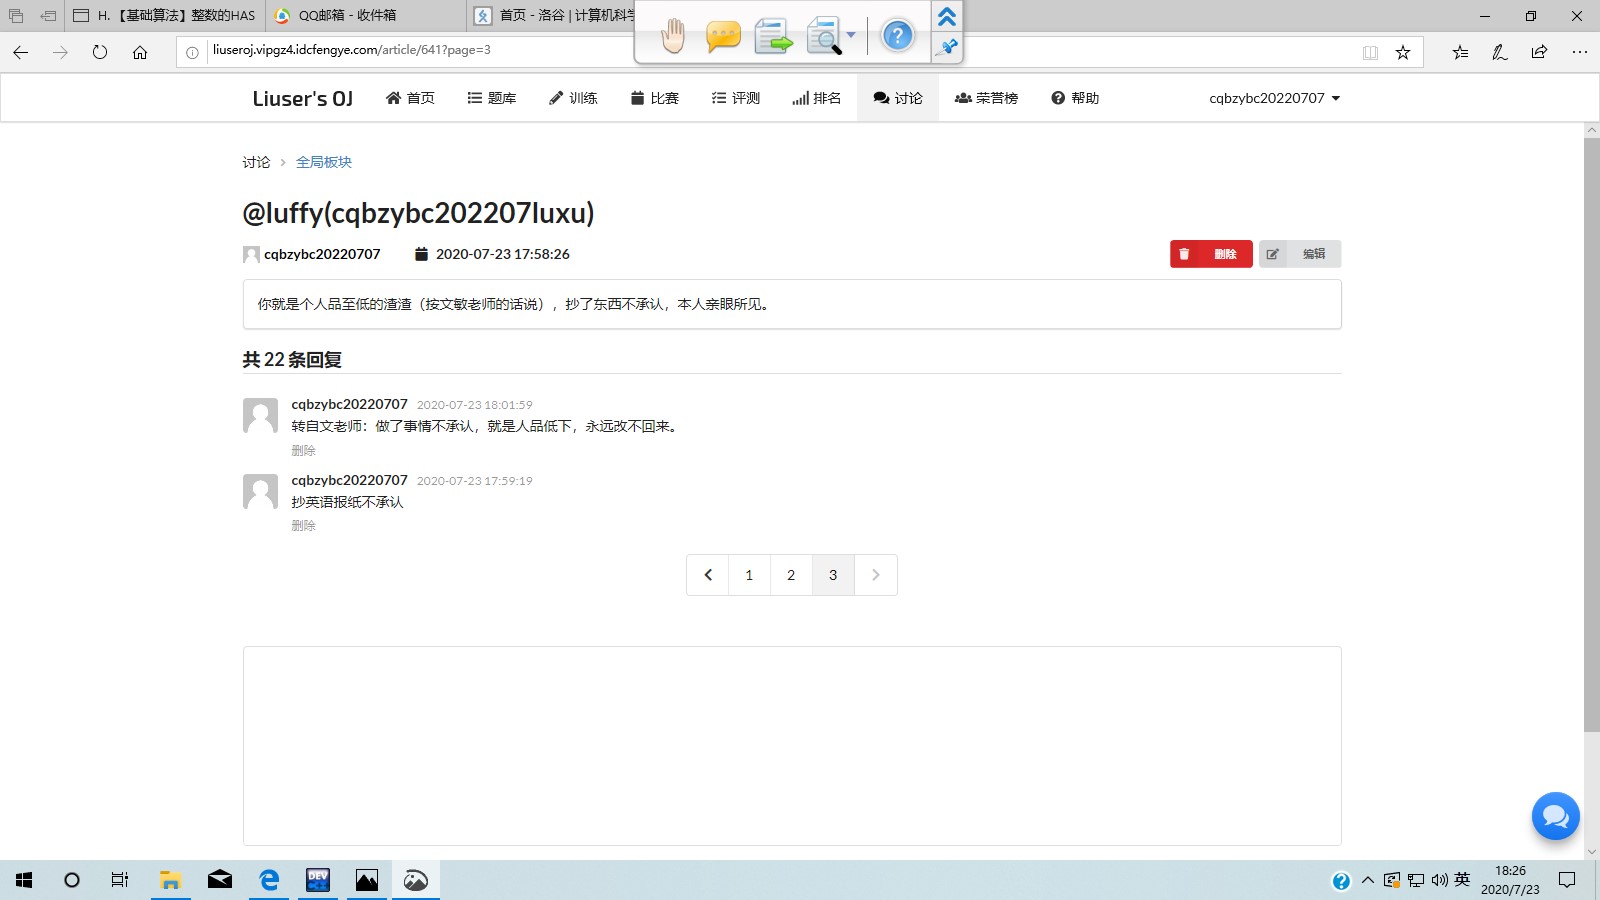
Task: Click the yellow speech bubble annotation icon
Action: click(723, 37)
